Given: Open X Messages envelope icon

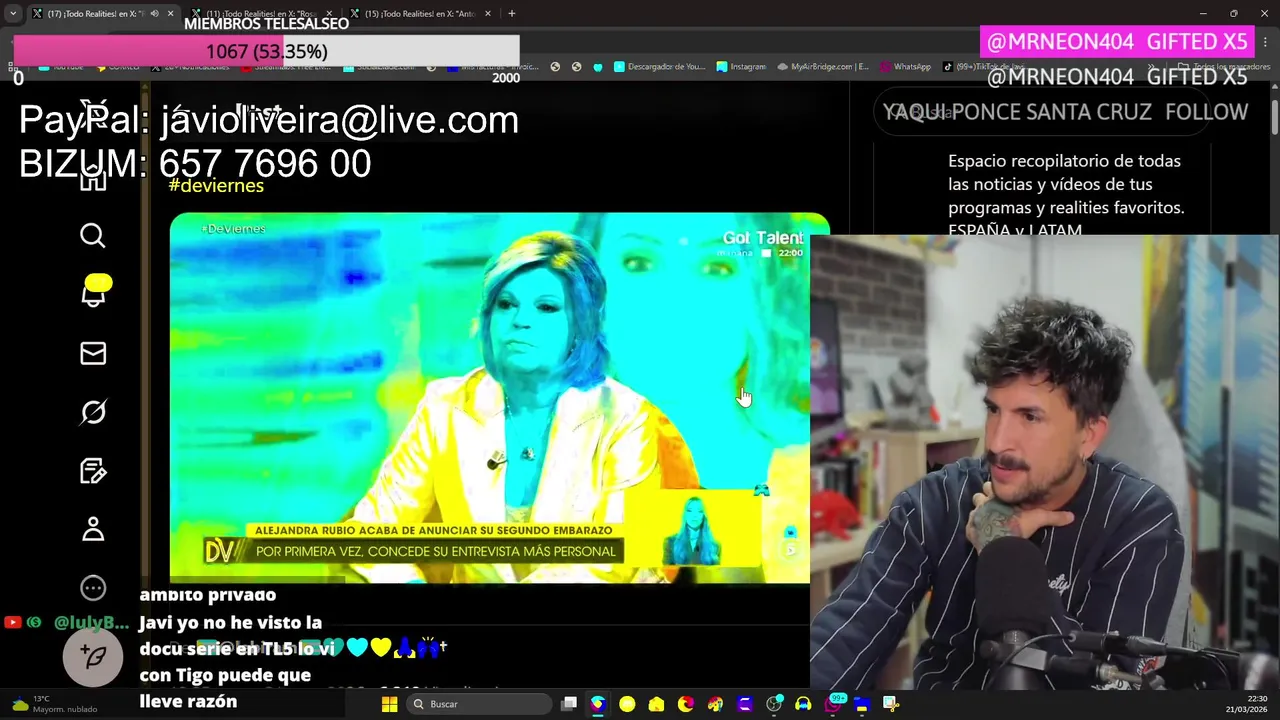Looking at the screenshot, I should (x=93, y=353).
